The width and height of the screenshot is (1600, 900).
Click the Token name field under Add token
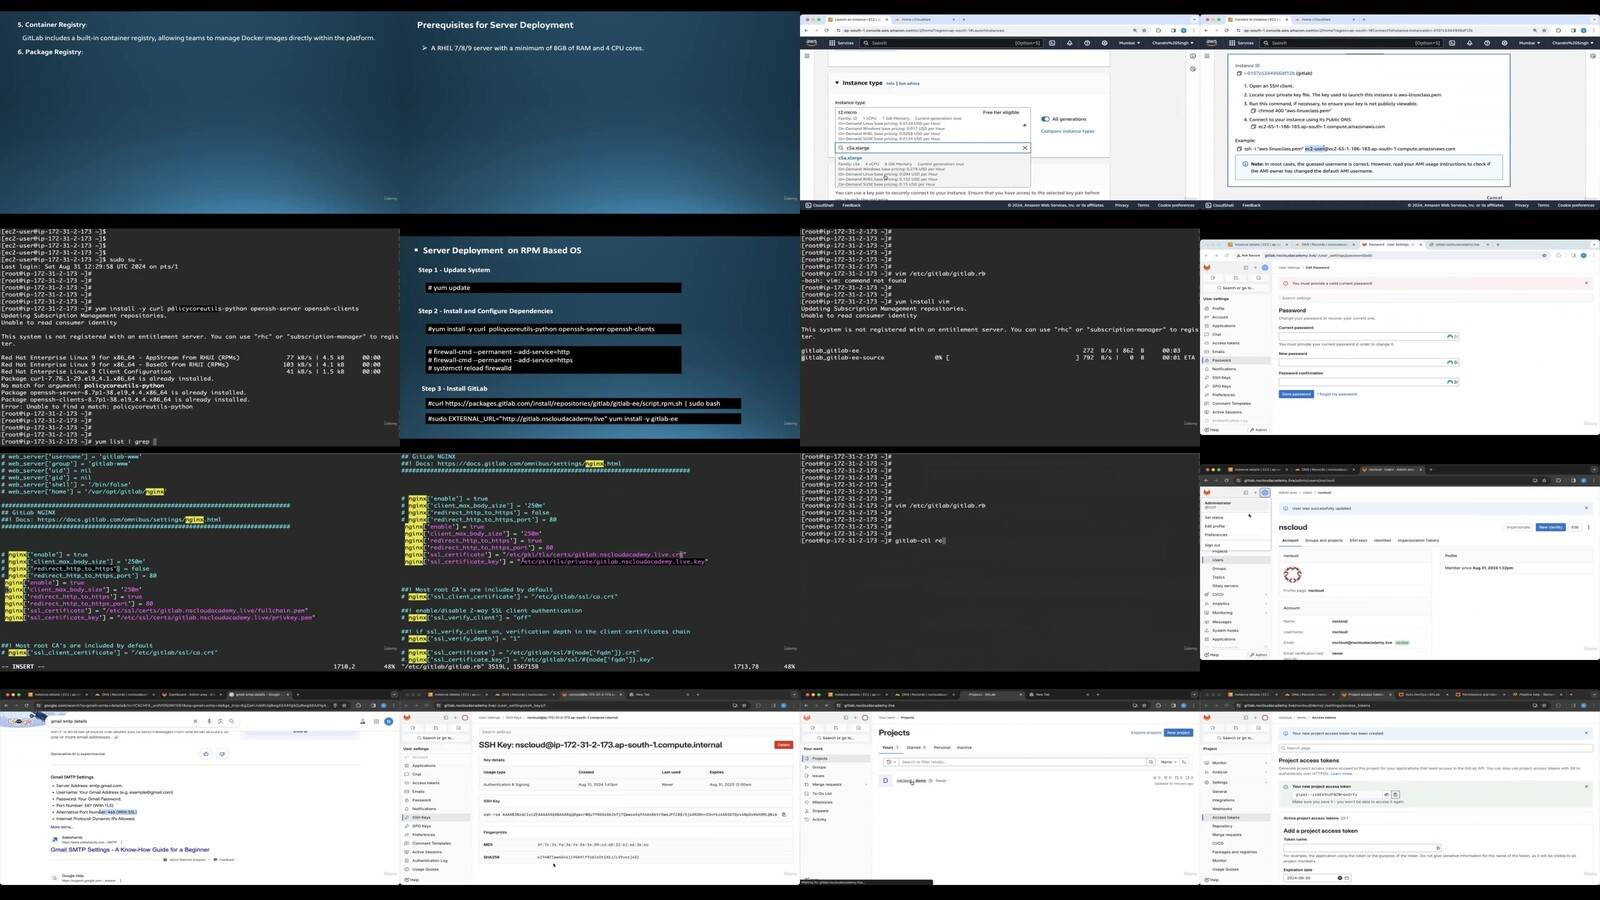(x=1362, y=848)
